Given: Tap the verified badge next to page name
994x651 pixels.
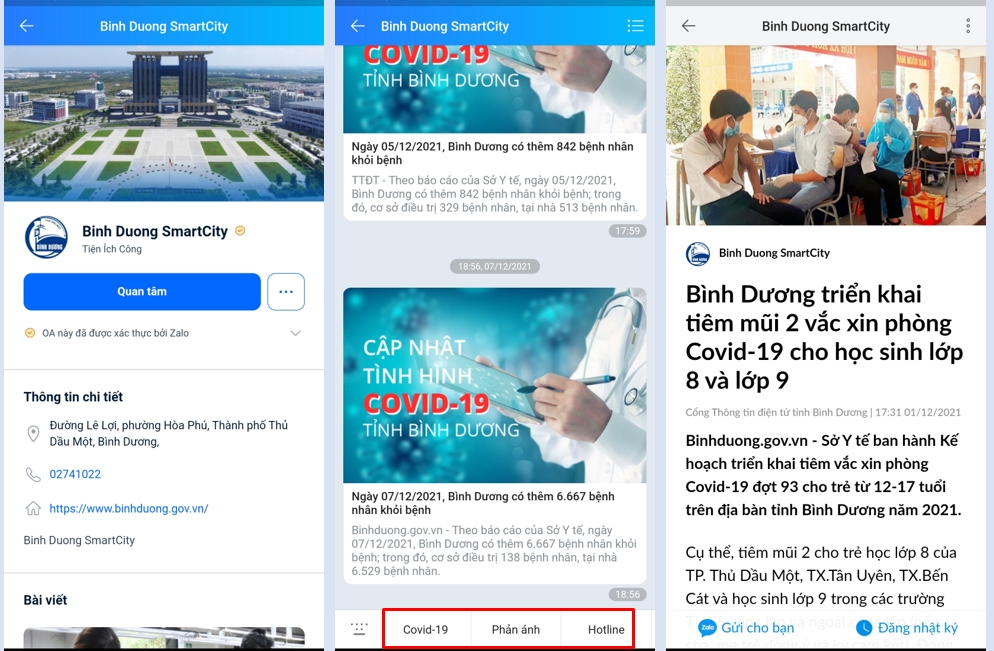Looking at the screenshot, I should tap(240, 231).
